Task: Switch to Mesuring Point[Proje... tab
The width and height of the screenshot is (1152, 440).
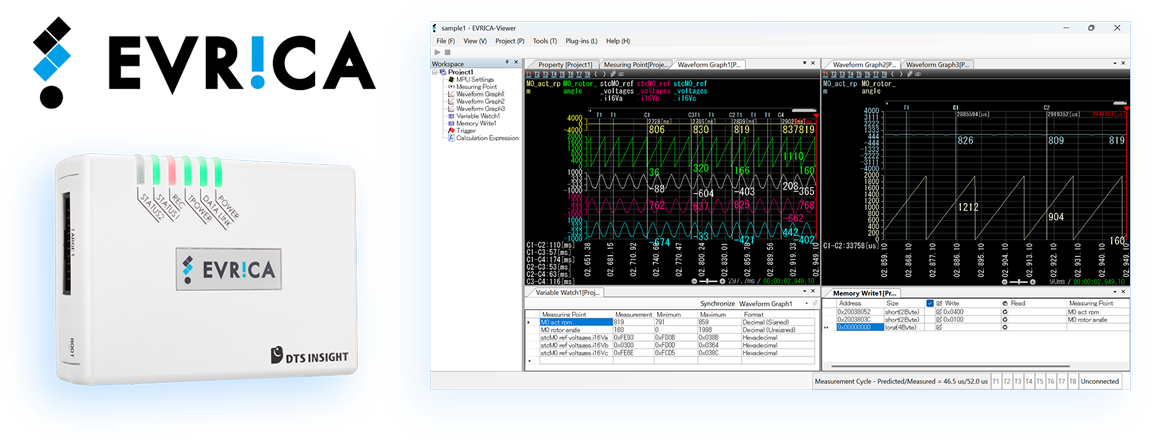Action: (x=636, y=65)
